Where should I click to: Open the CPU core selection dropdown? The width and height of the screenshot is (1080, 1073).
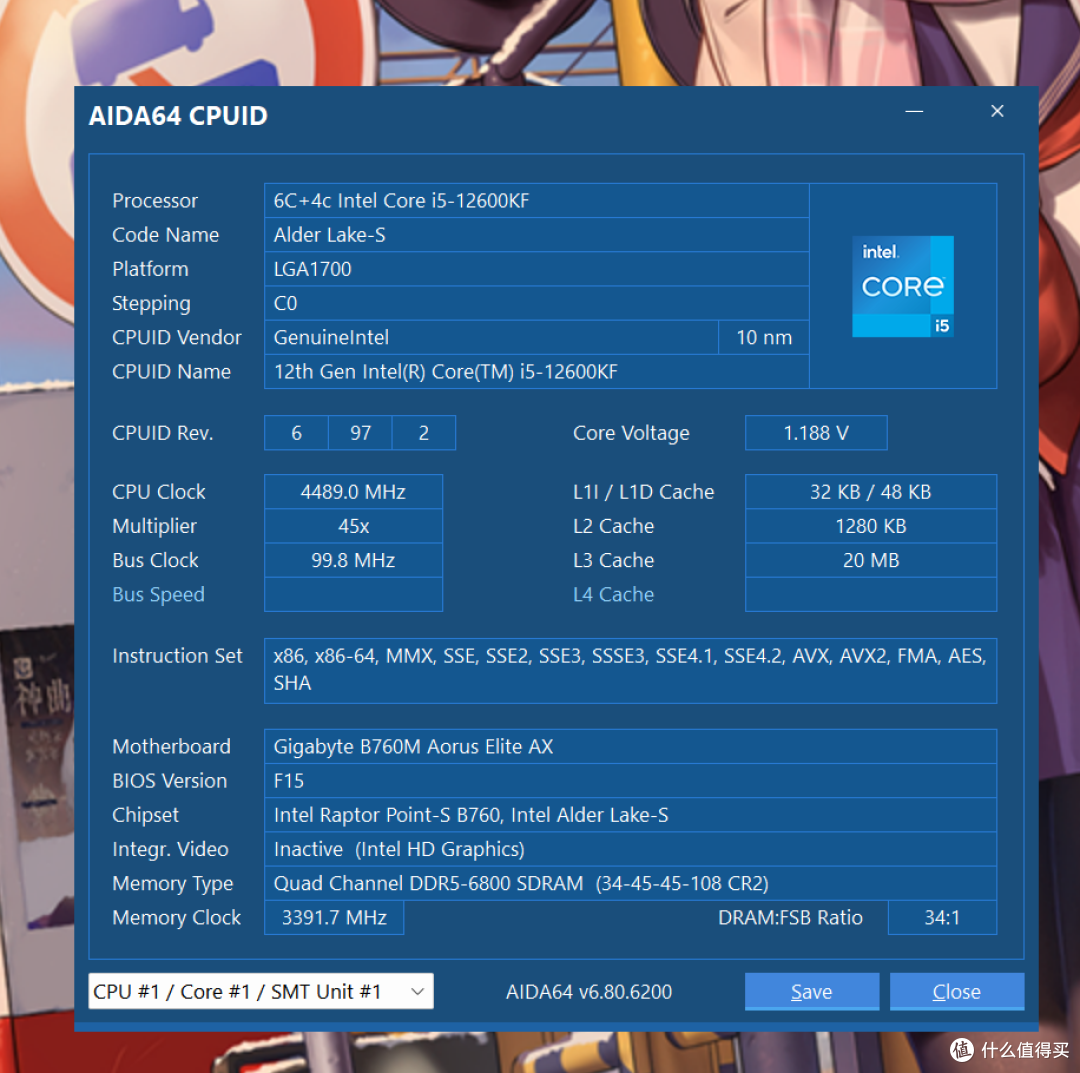[260, 991]
